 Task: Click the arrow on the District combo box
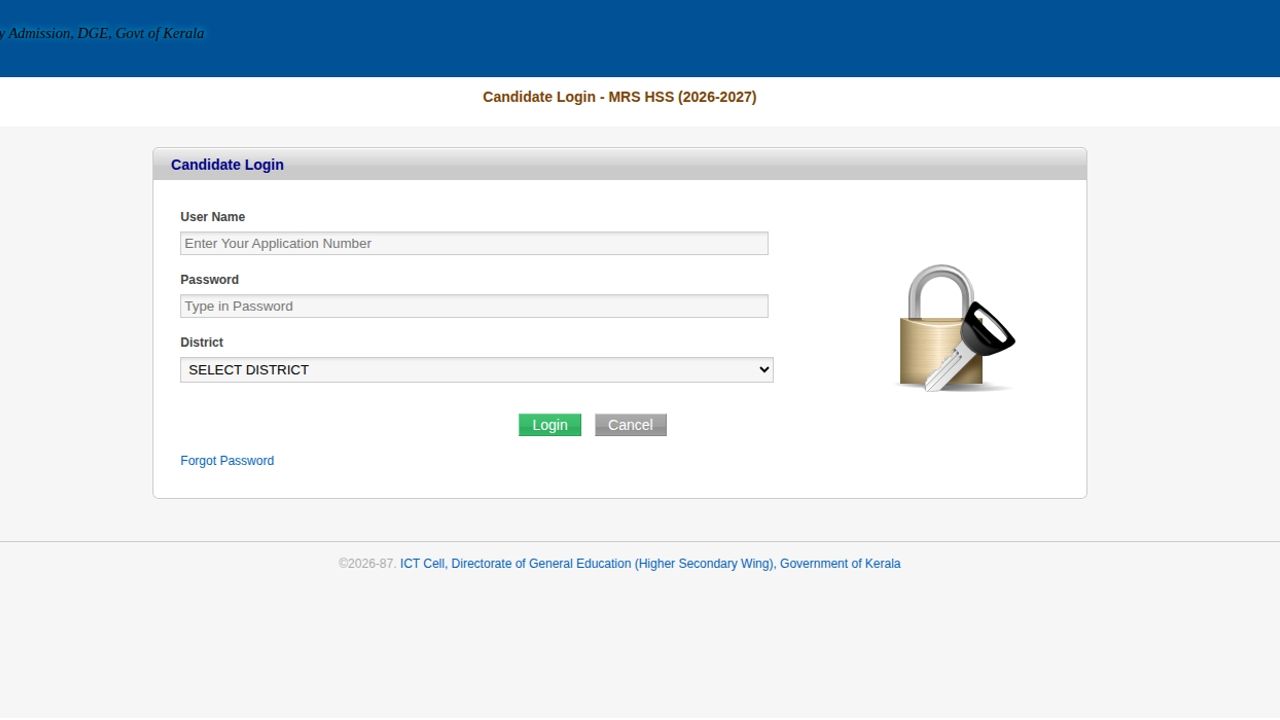pyautogui.click(x=764, y=370)
